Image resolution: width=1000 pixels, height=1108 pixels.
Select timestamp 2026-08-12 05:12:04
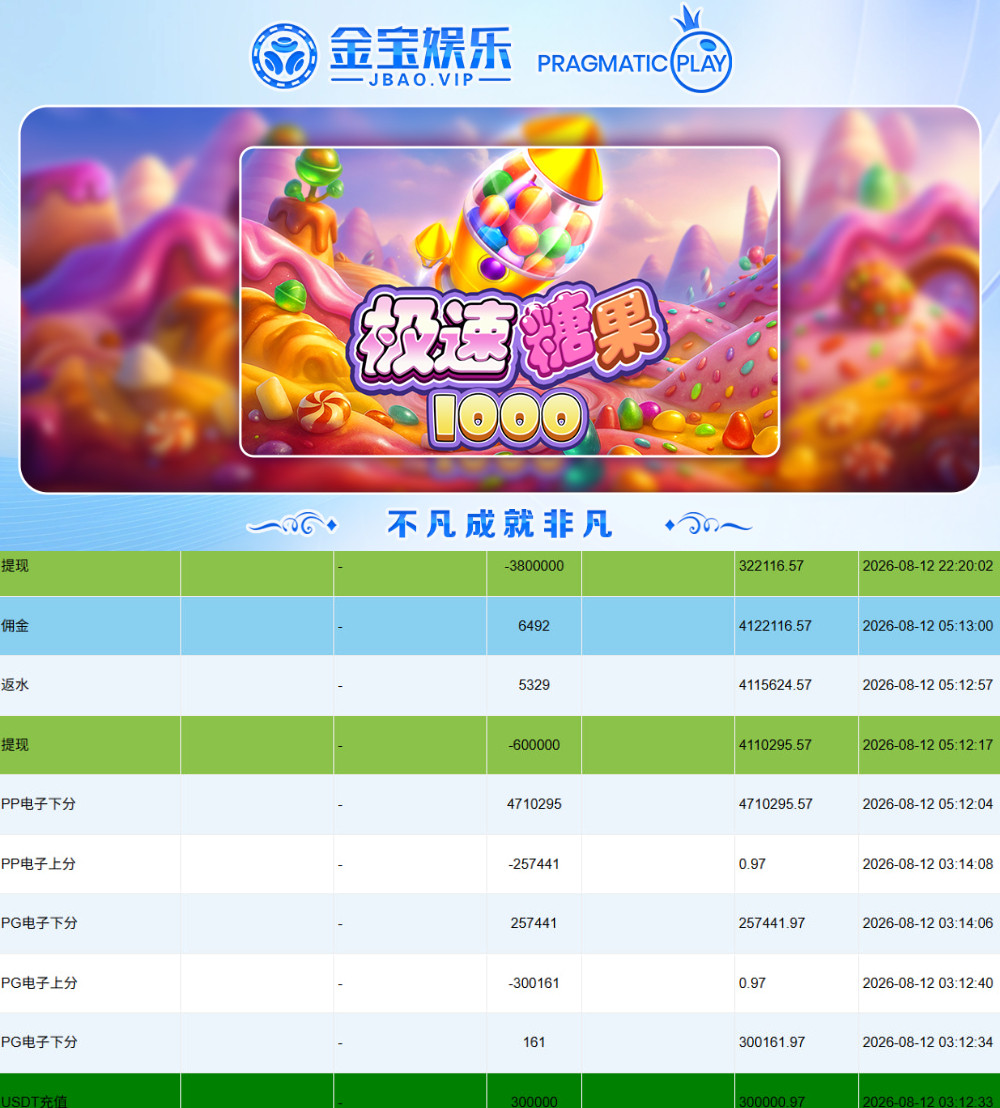[x=927, y=805]
